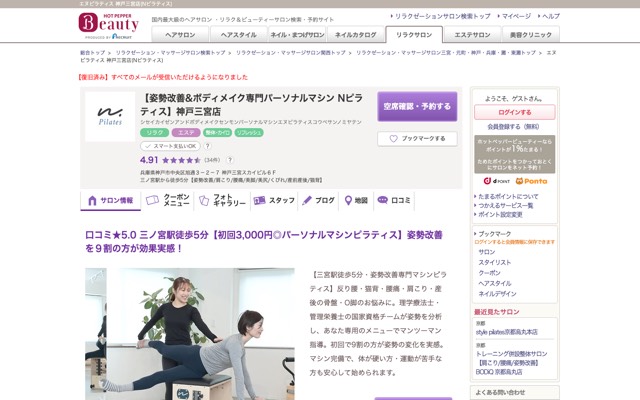Open ポイント設定変更 link
The height and width of the screenshot is (400, 640).
pos(500,214)
